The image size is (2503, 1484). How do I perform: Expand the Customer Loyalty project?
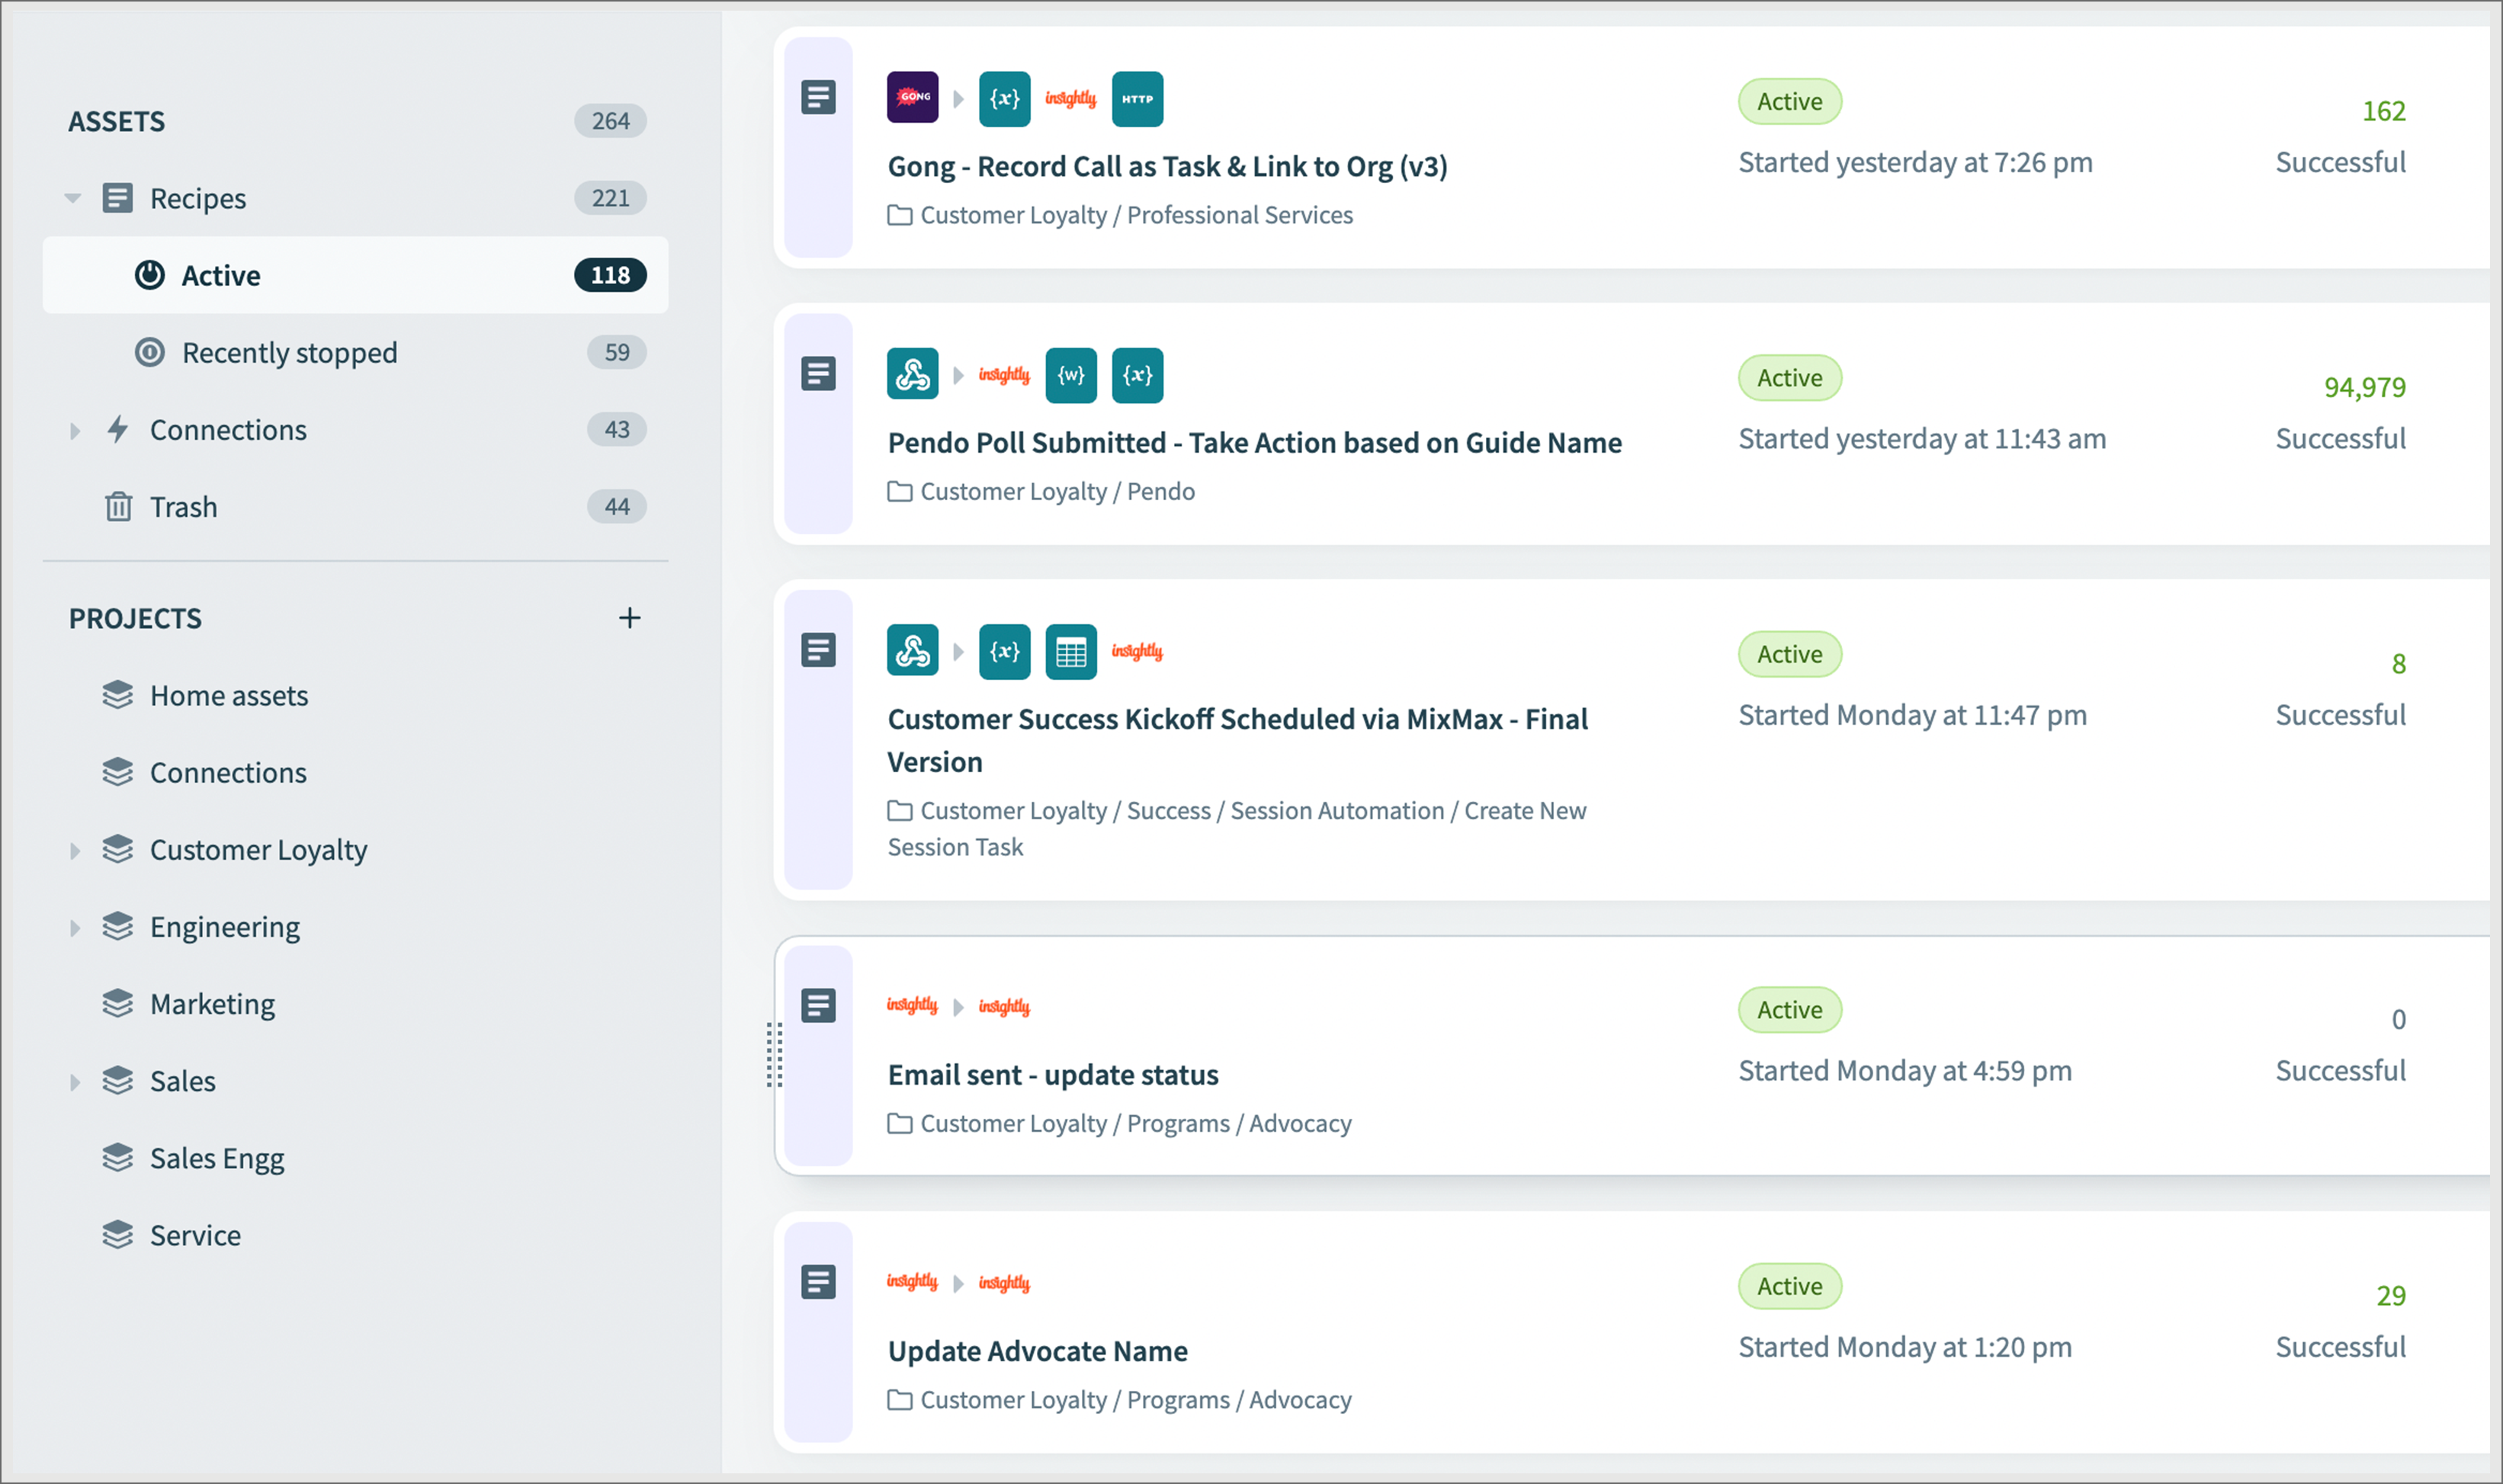pos(75,851)
